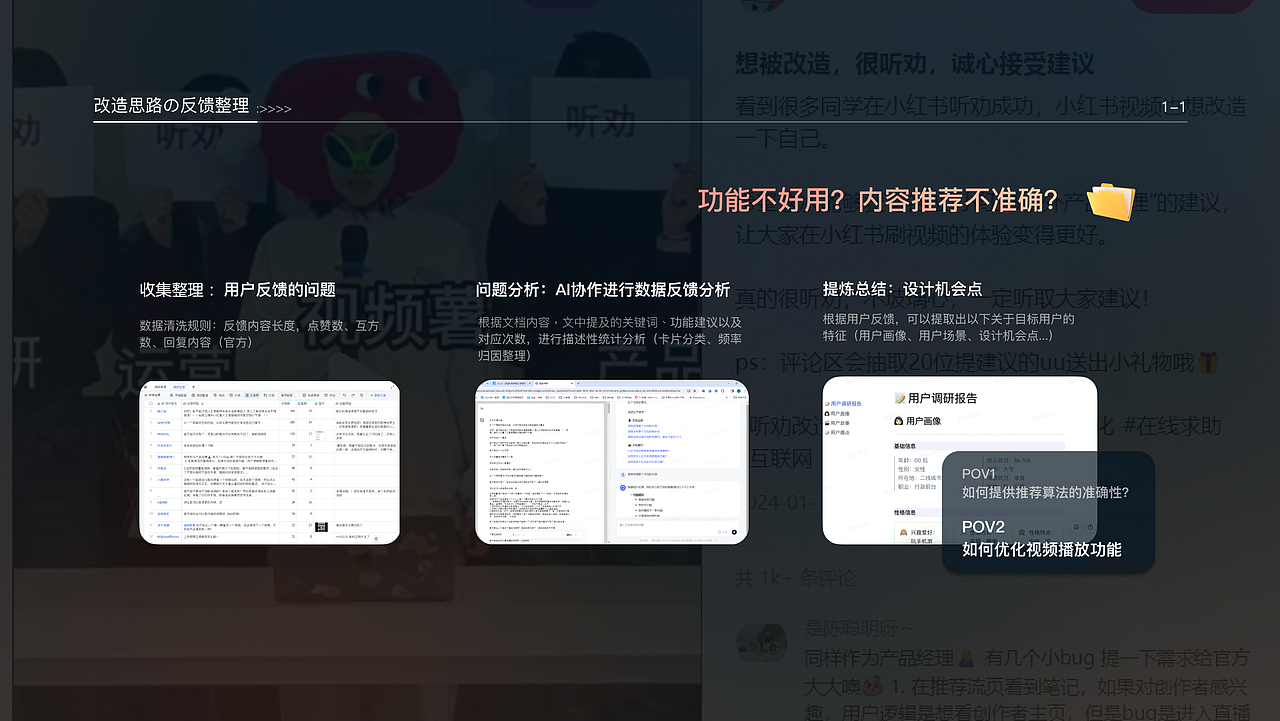The width and height of the screenshot is (1280, 721).
Task: Click the 80% zoom control in the document viewer
Action: [569, 535]
